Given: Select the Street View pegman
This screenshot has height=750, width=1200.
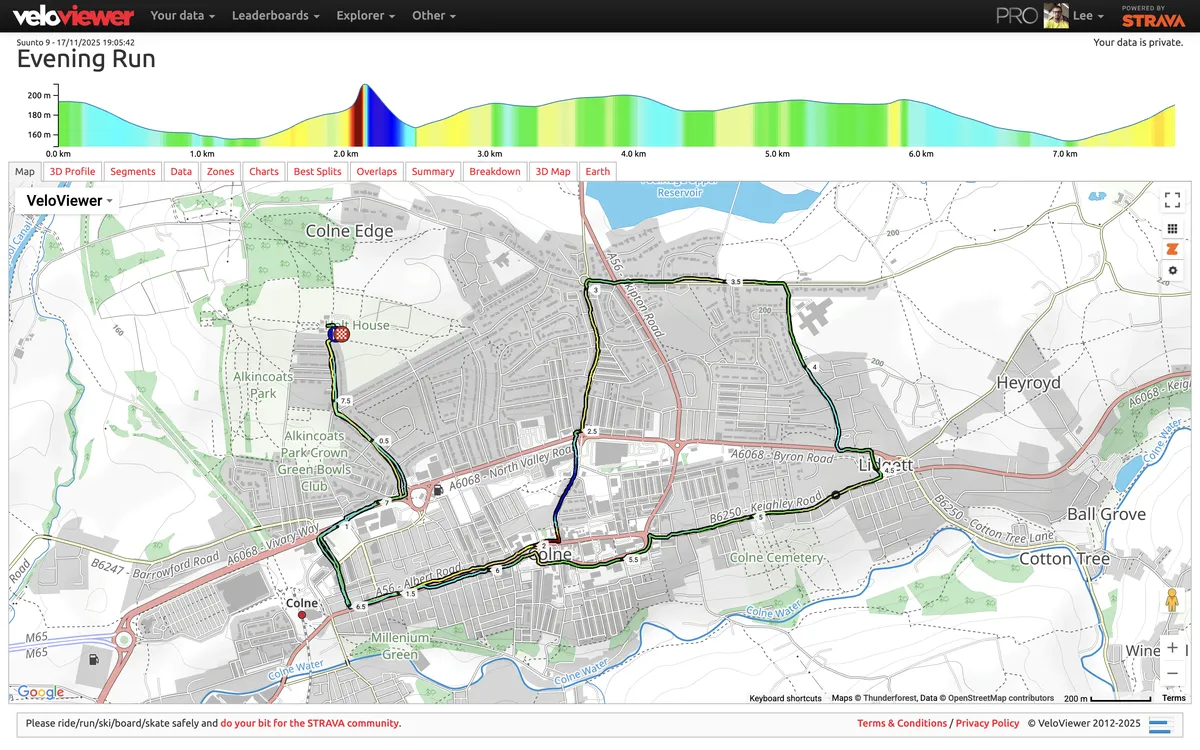Looking at the screenshot, I should pos(1173,601).
